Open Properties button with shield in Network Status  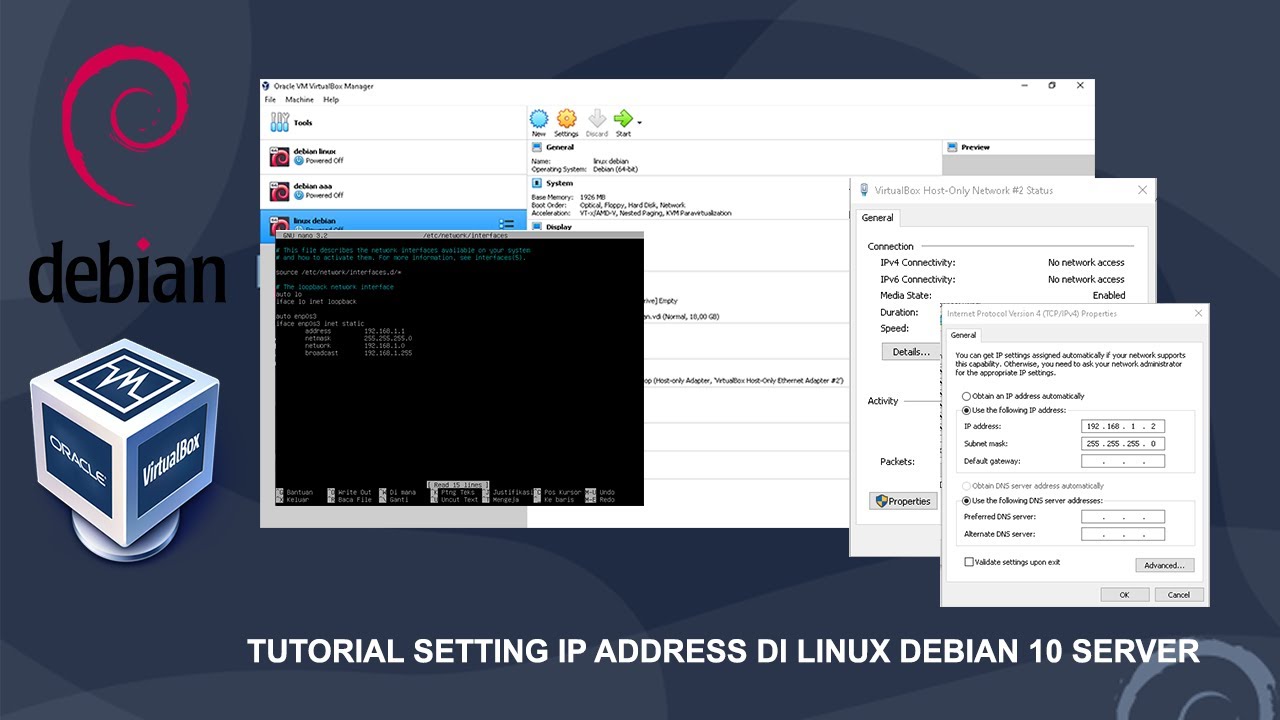click(903, 501)
